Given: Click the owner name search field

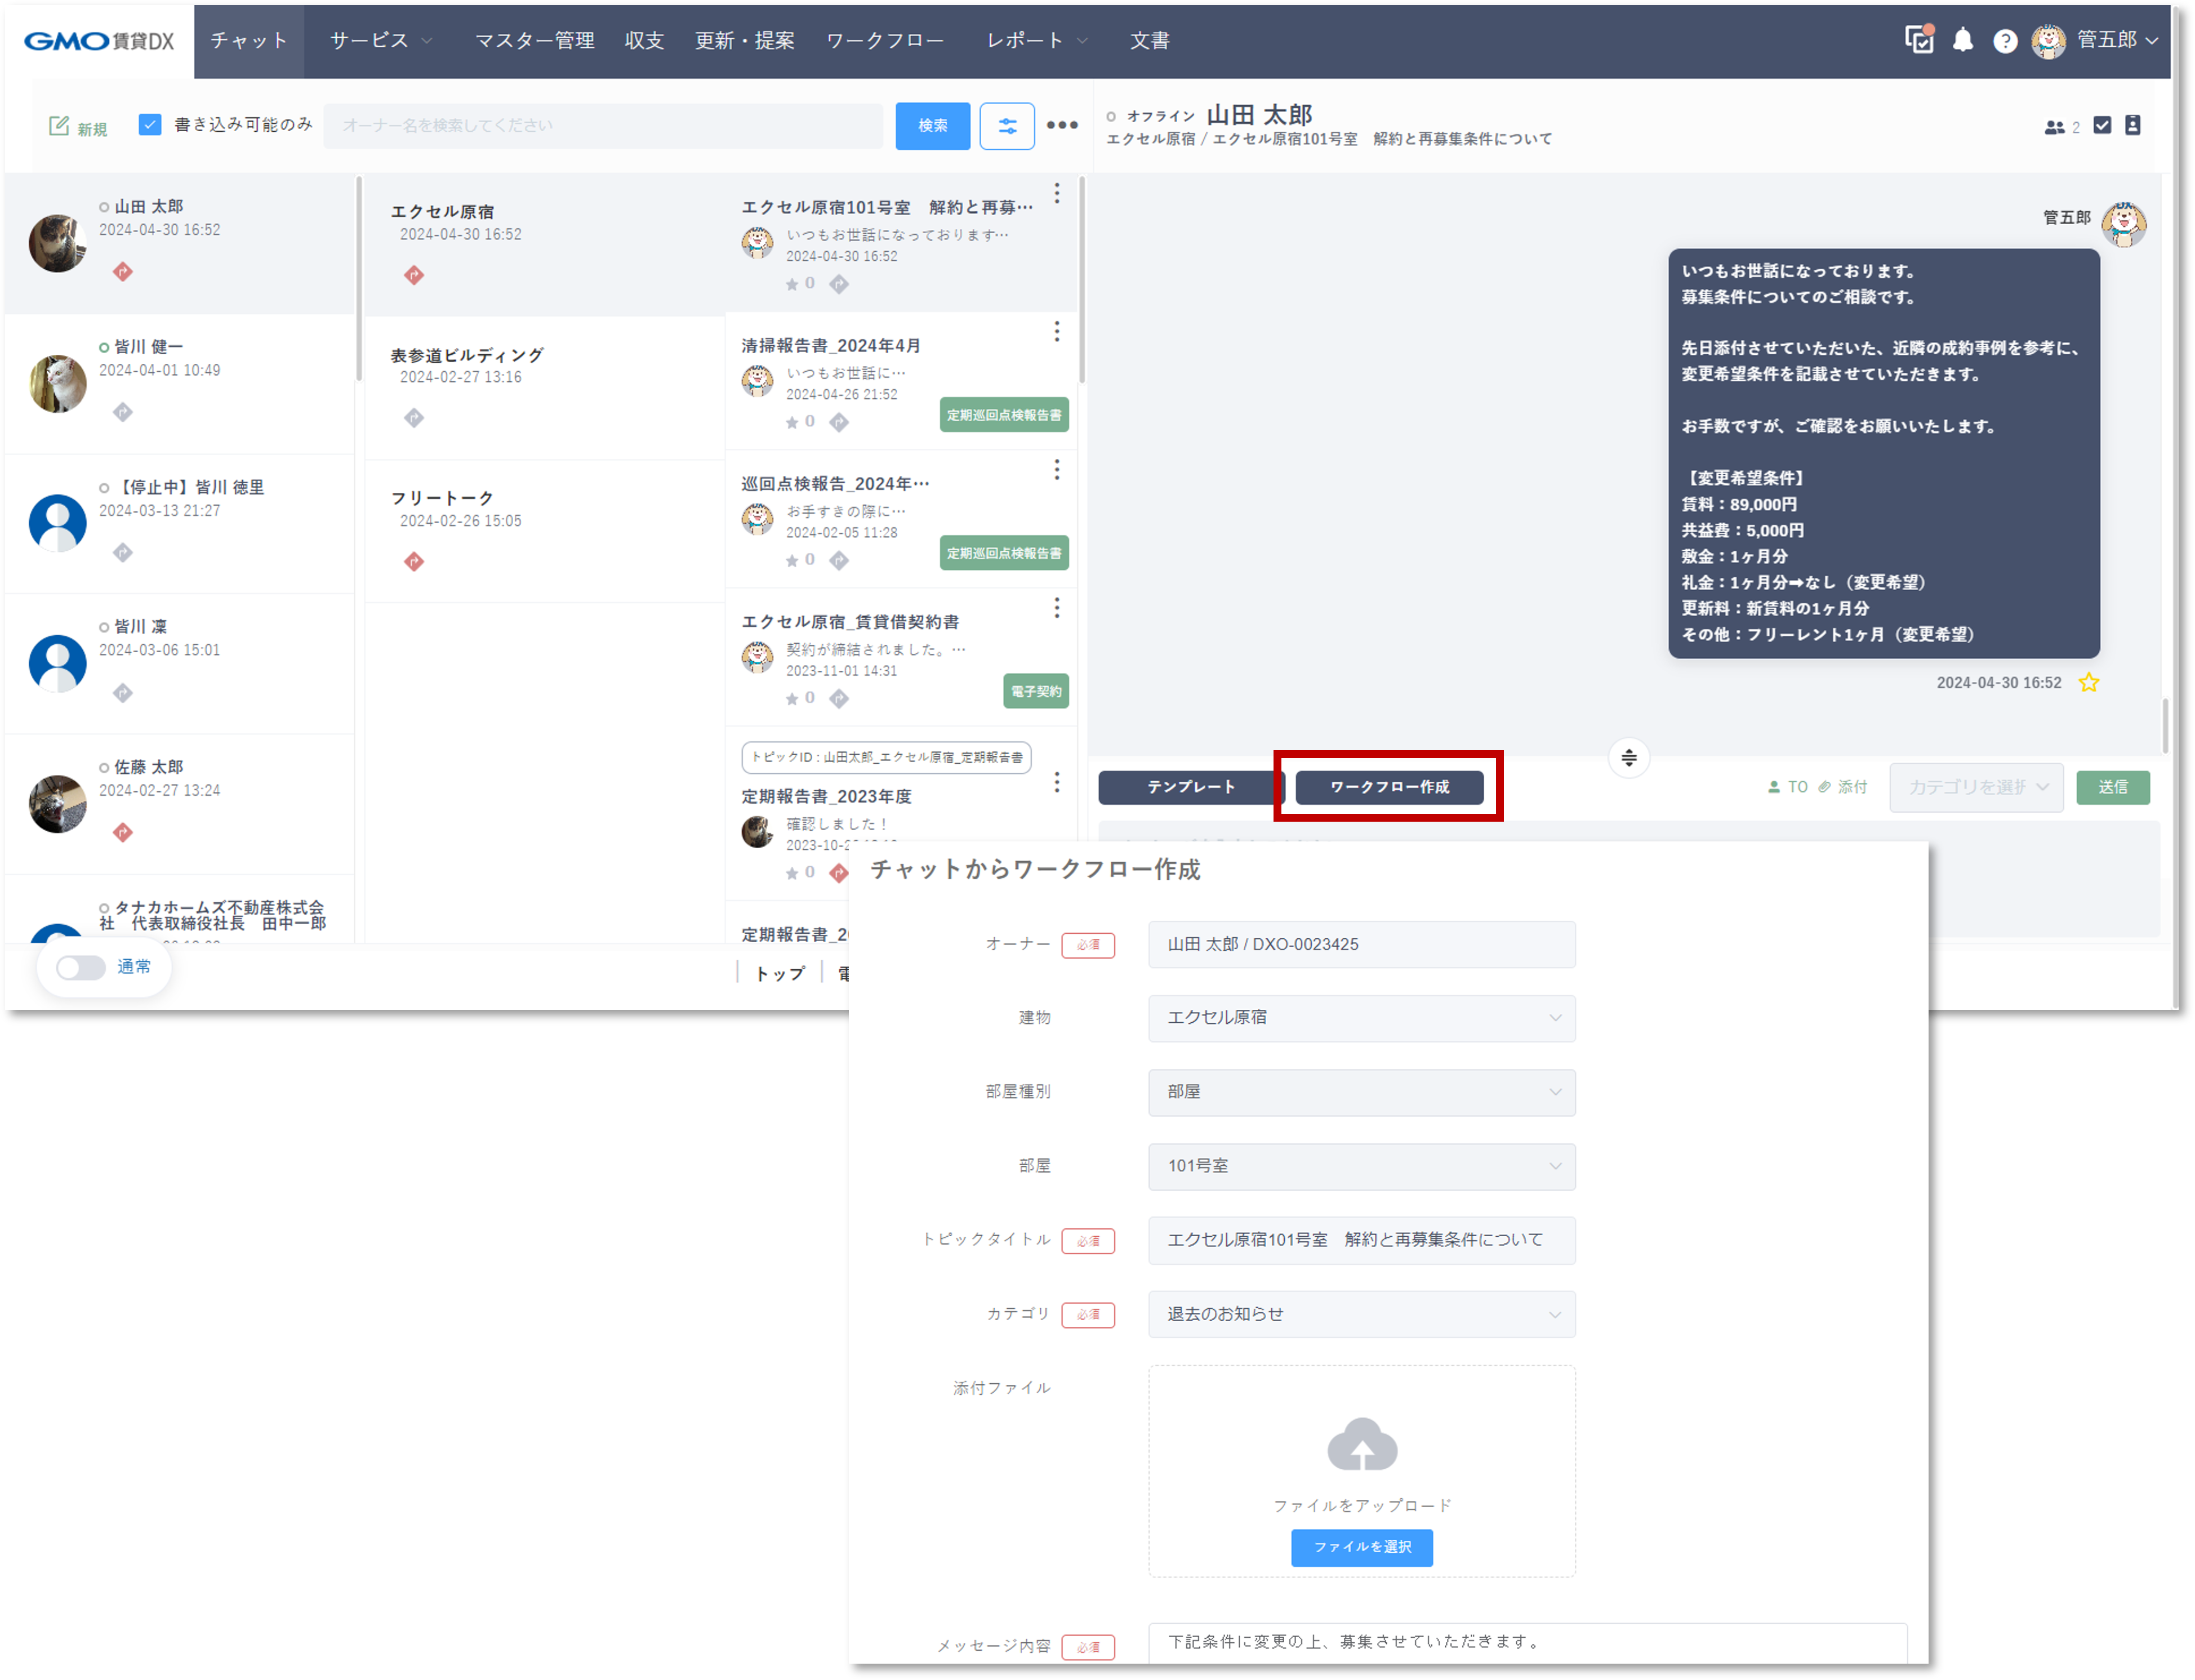Looking at the screenshot, I should (x=603, y=126).
